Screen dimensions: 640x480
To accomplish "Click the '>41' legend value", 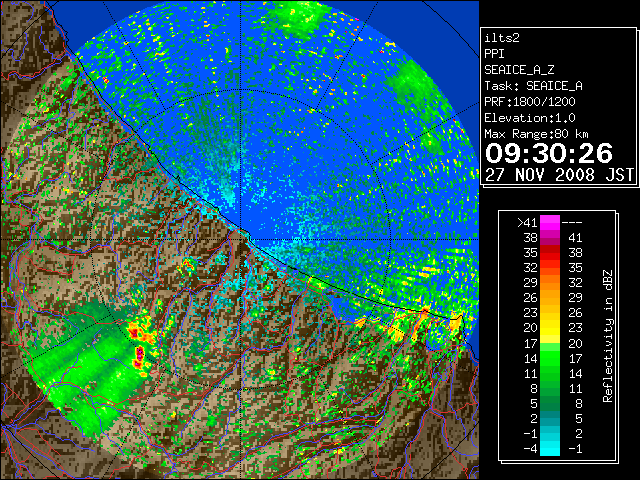I will pyautogui.click(x=527, y=223).
